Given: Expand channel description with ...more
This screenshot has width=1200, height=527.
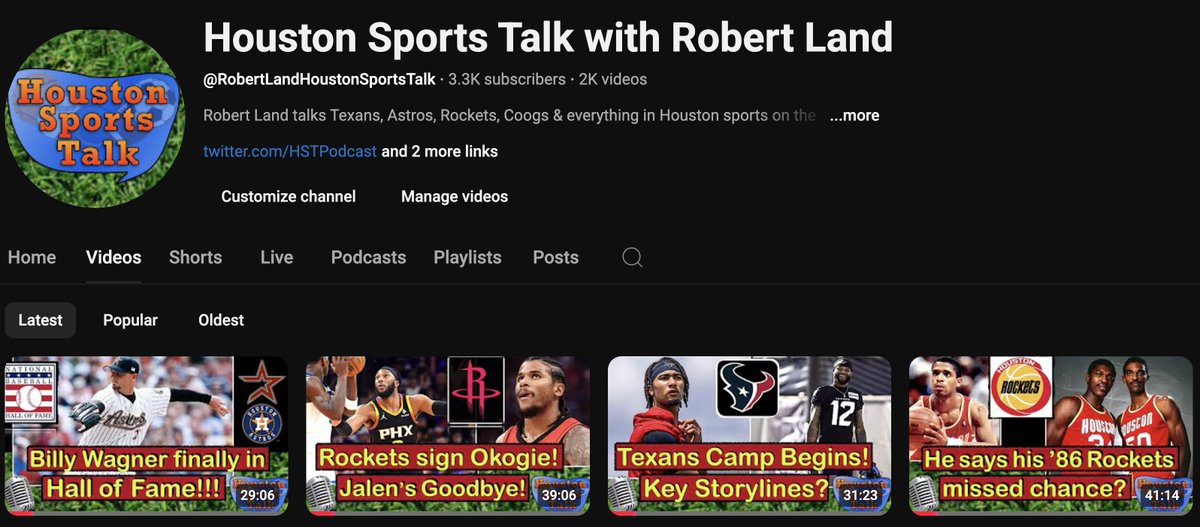Looking at the screenshot, I should (854, 116).
